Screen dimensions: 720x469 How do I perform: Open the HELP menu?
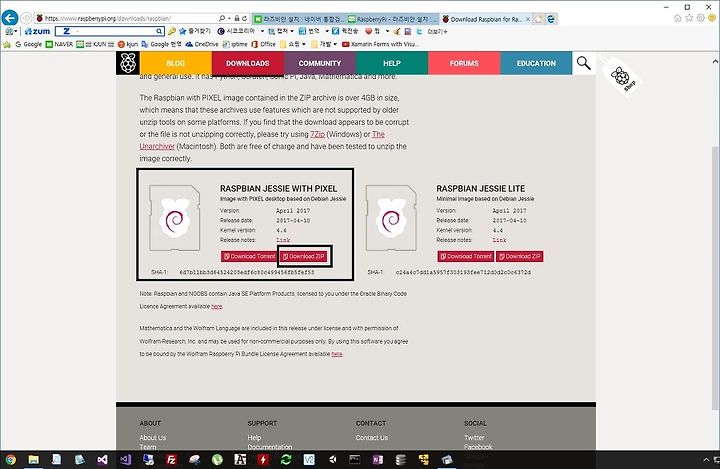pos(392,63)
